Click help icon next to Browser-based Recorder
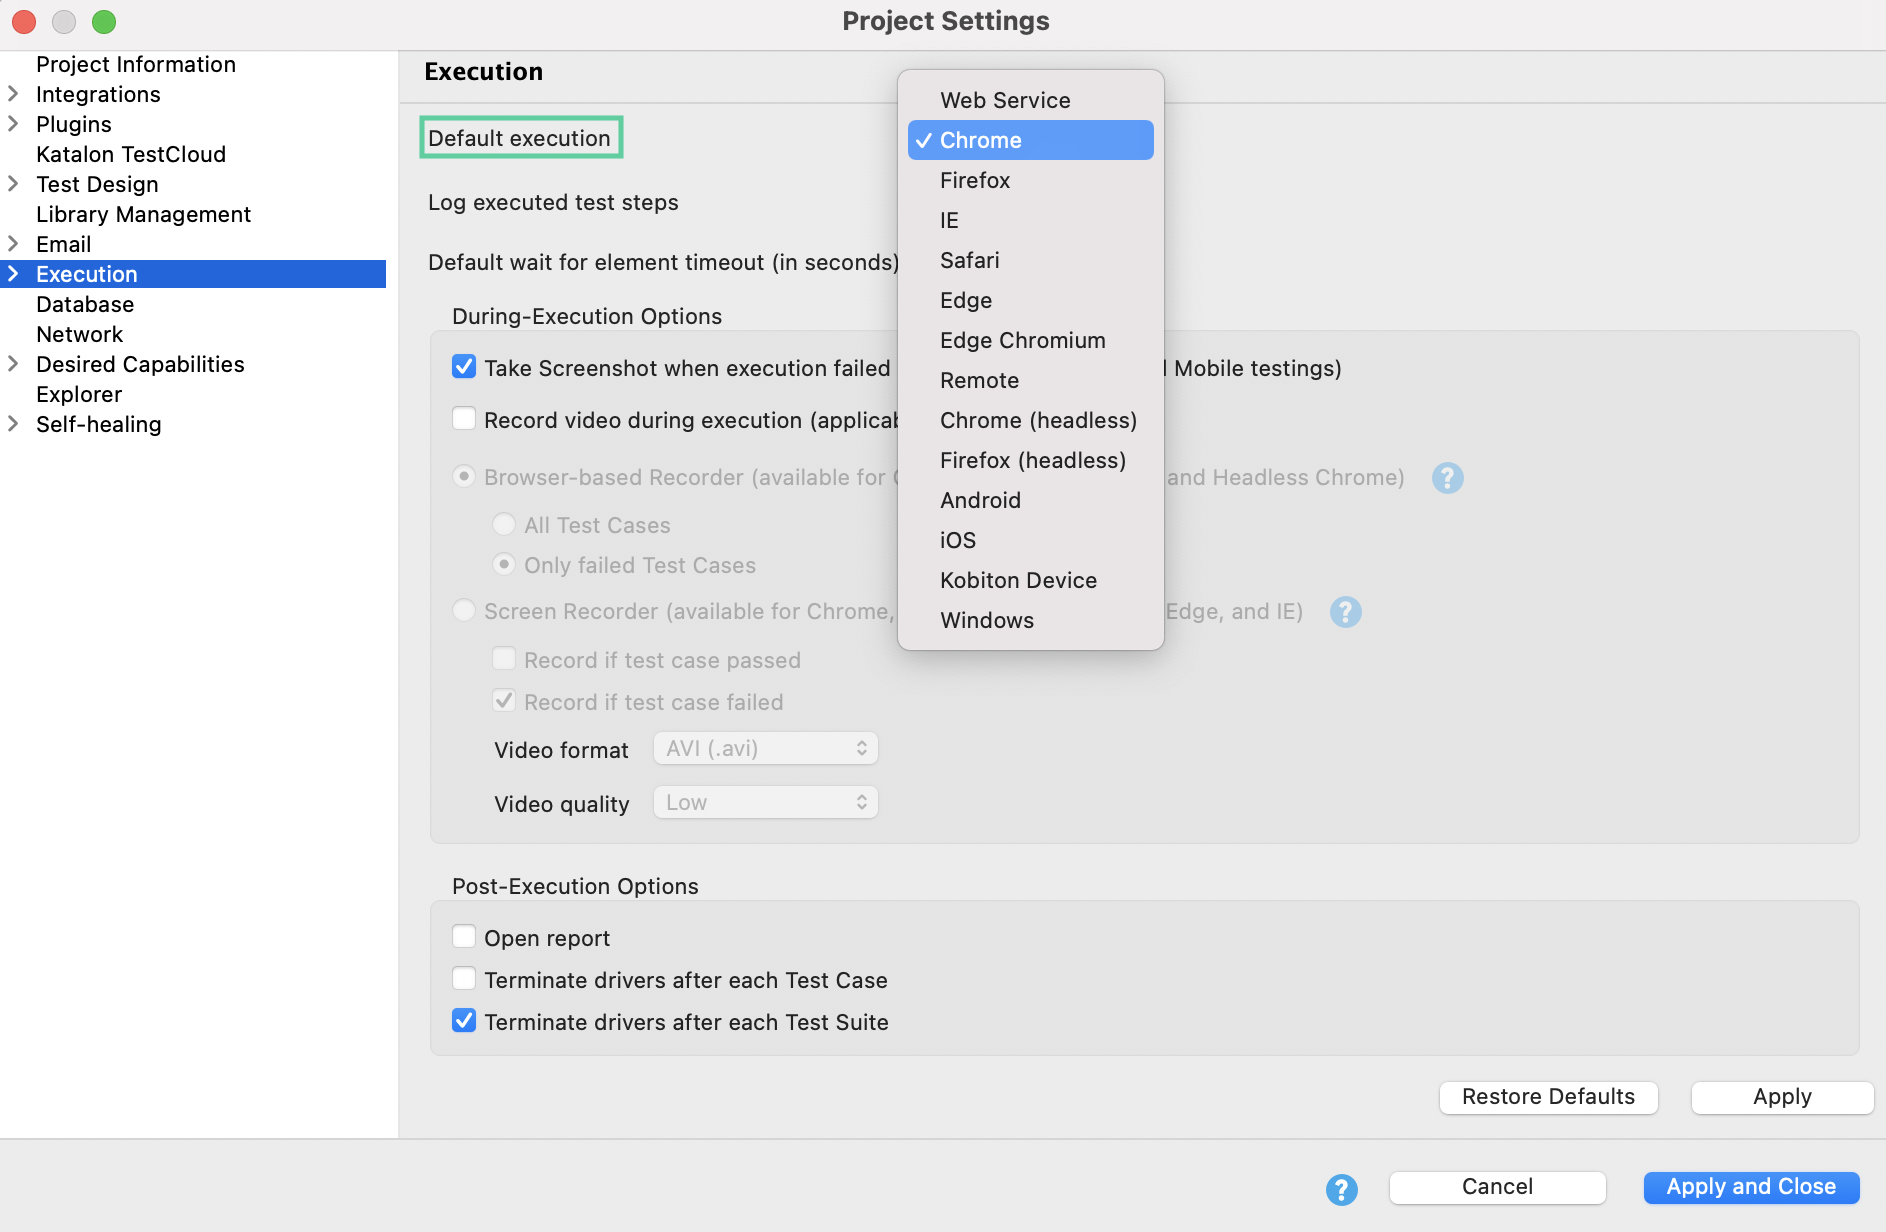Viewport: 1886px width, 1232px height. pos(1447,478)
